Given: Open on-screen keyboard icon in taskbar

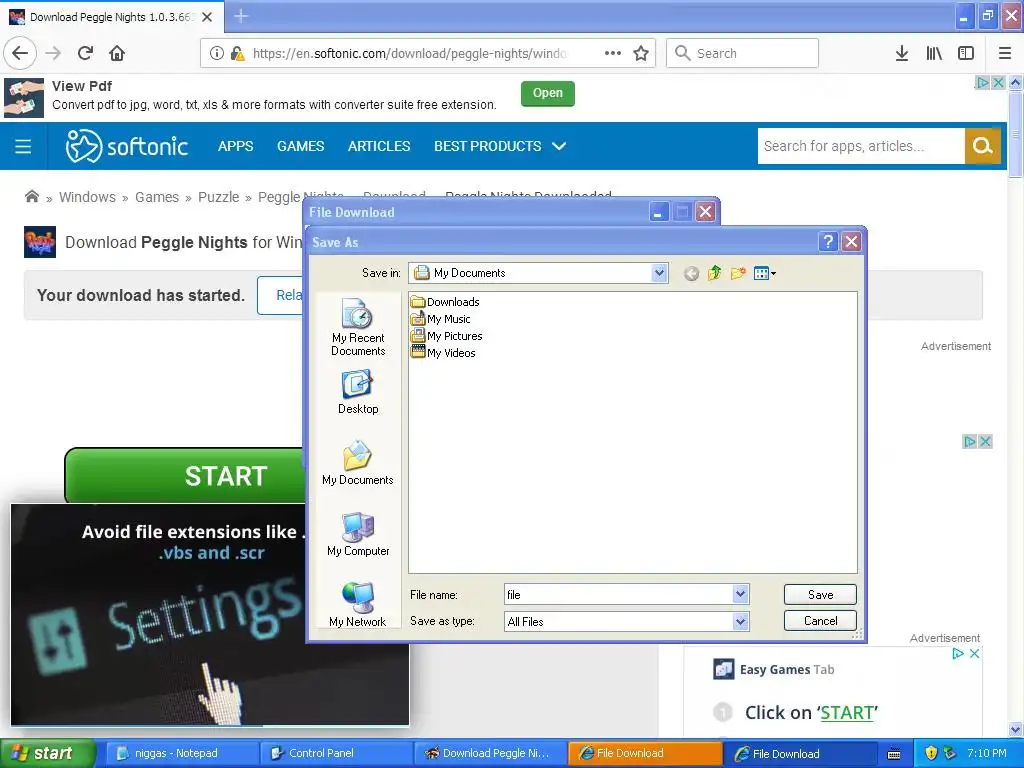Looking at the screenshot, I should (894, 754).
